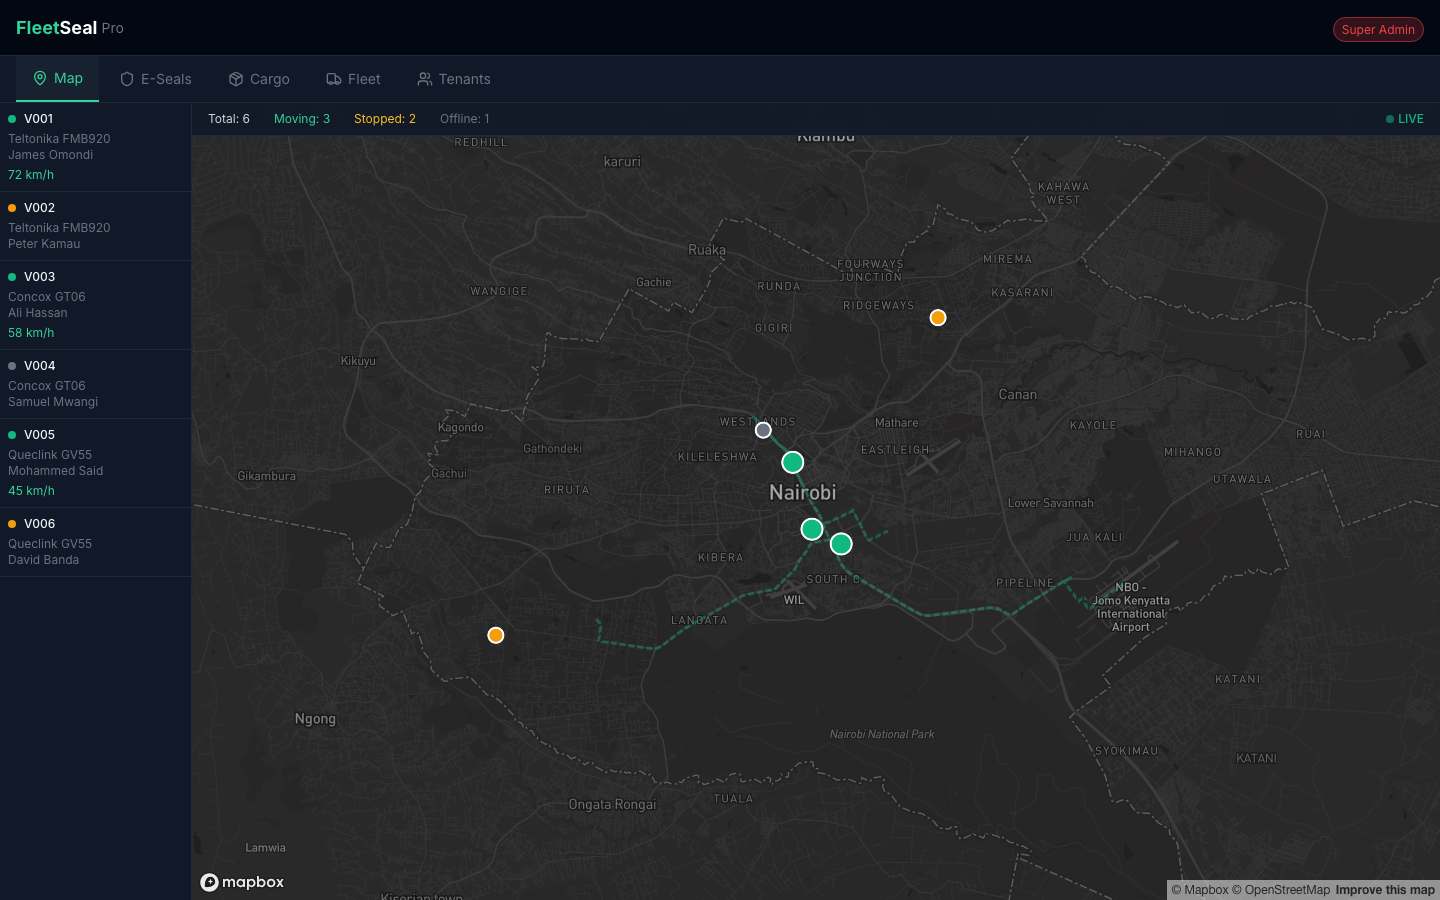The image size is (1440, 900).
Task: Click the Moving: 3 counter
Action: 302,119
